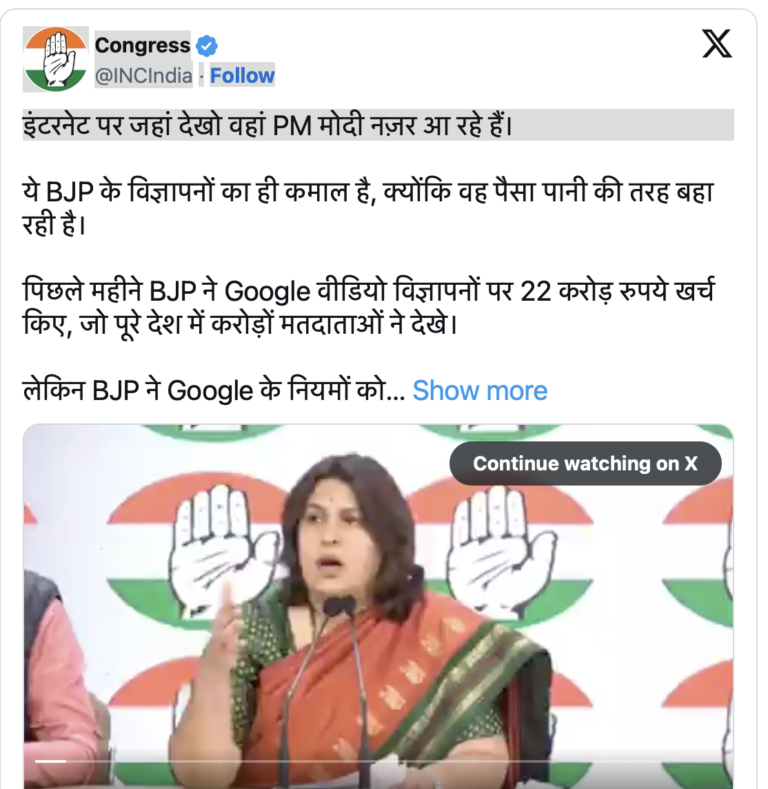Image resolution: width=768 pixels, height=789 pixels.
Task: Select Continue watching on X
Action: 585,463
